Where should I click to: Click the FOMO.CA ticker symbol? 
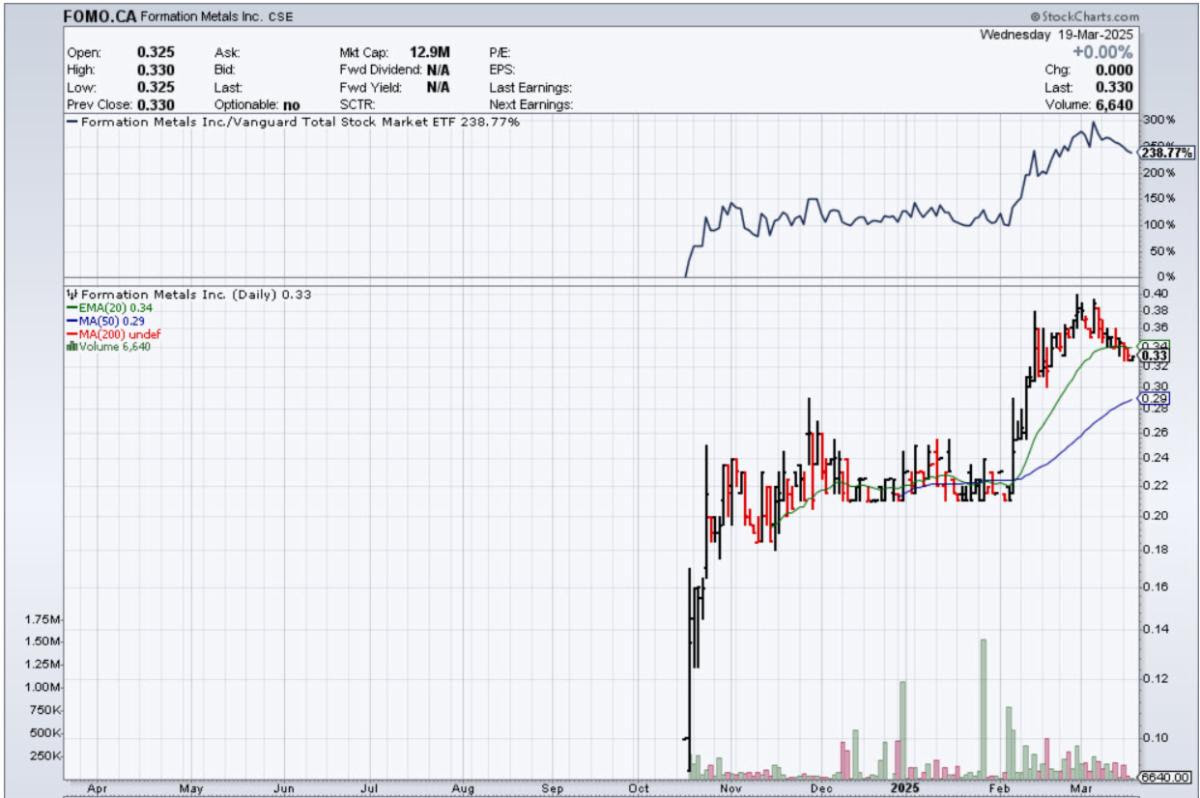(99, 17)
